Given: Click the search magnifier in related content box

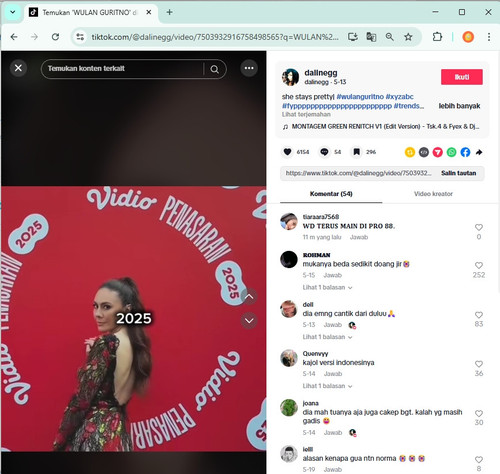Looking at the screenshot, I should click(x=215, y=69).
